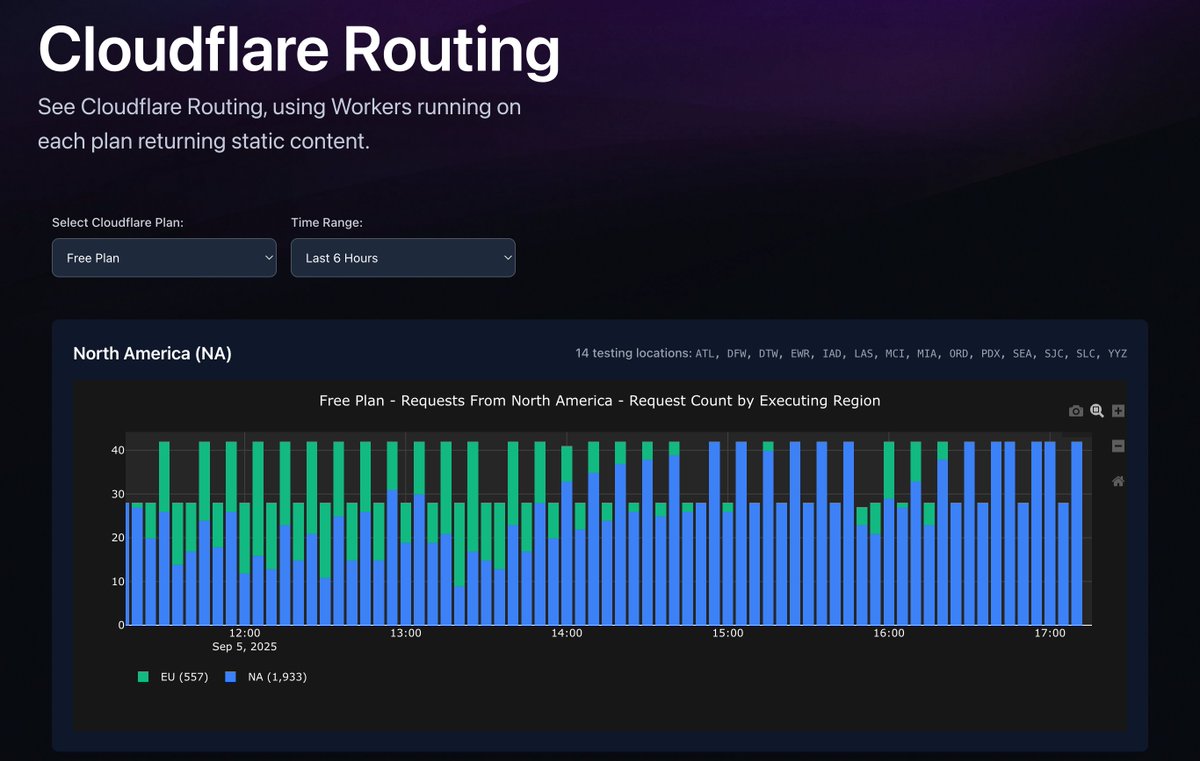Click the green EU legend color swatch
Screen dimensions: 1200x761
tap(143, 677)
